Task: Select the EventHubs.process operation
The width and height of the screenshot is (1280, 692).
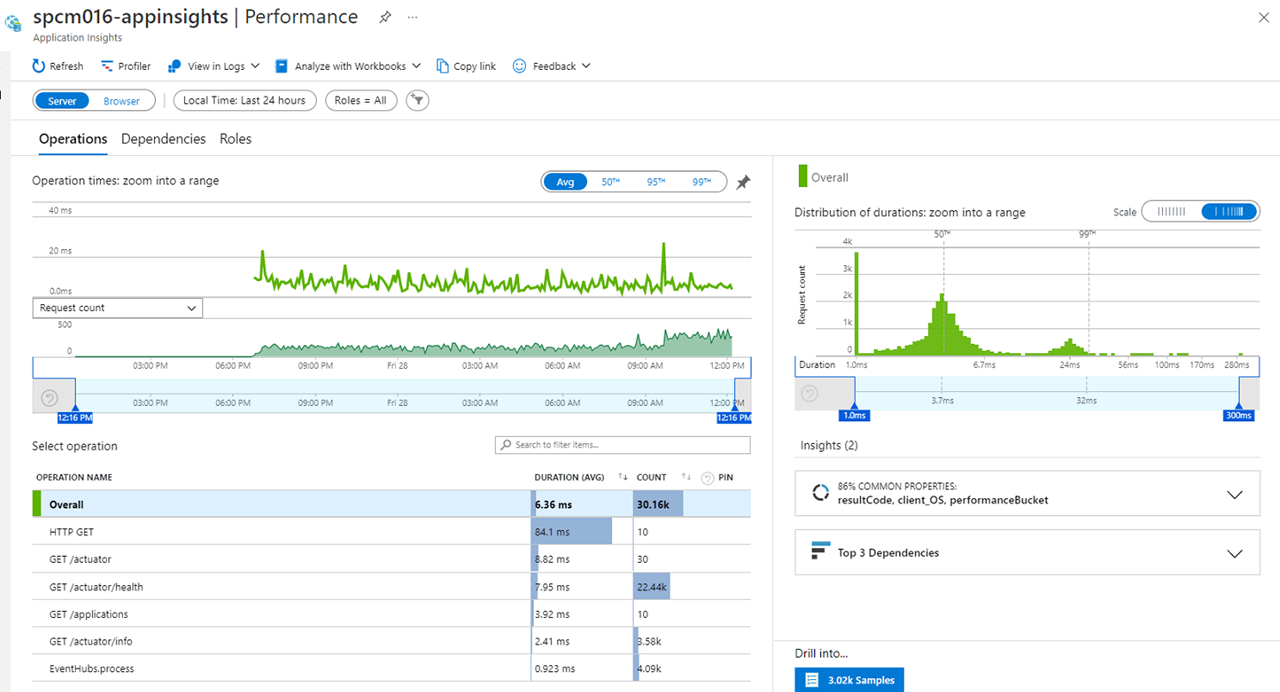Action: (x=391, y=668)
